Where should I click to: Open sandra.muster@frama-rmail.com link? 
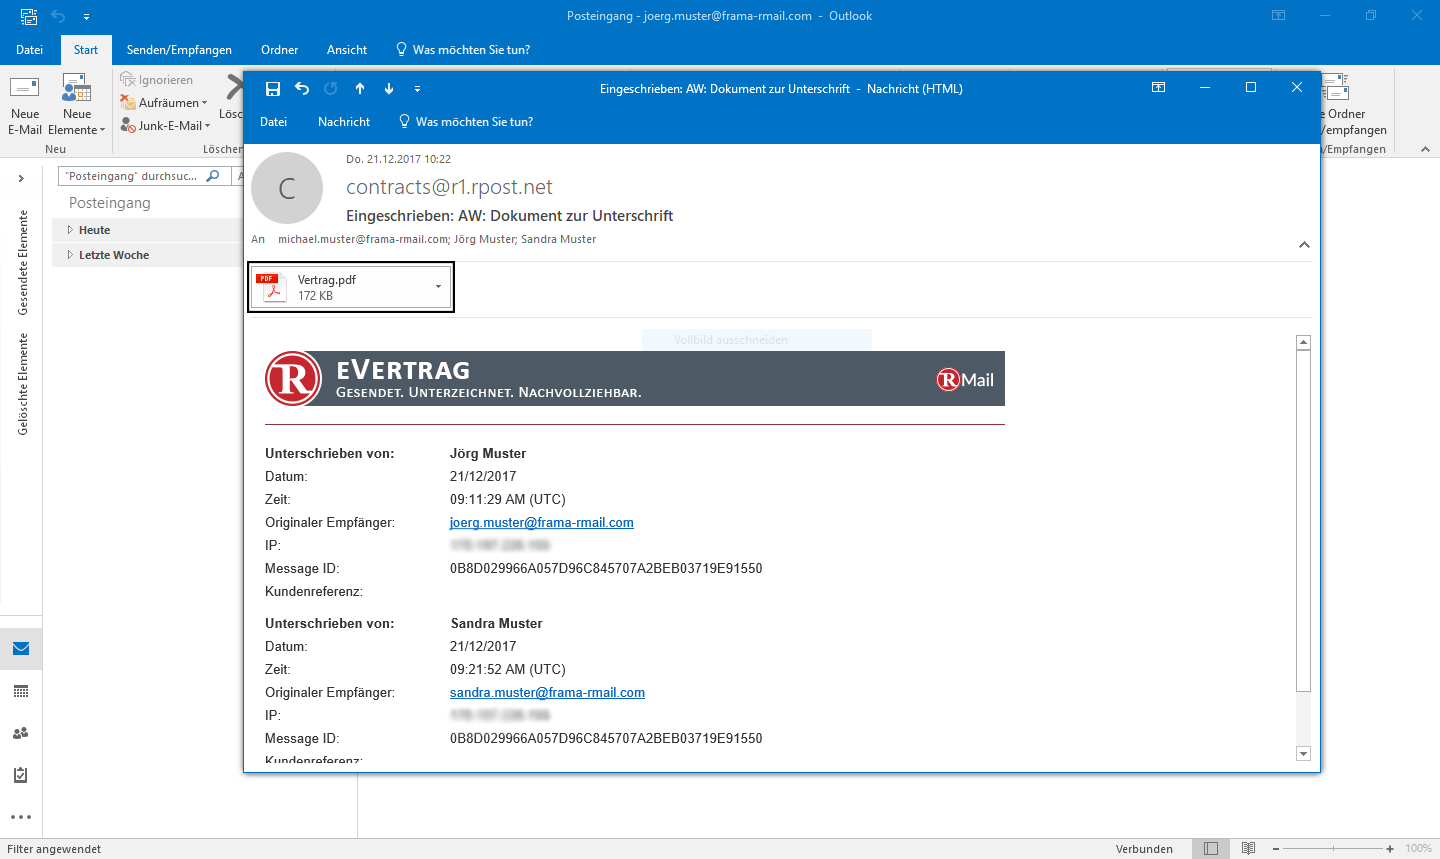[547, 693]
